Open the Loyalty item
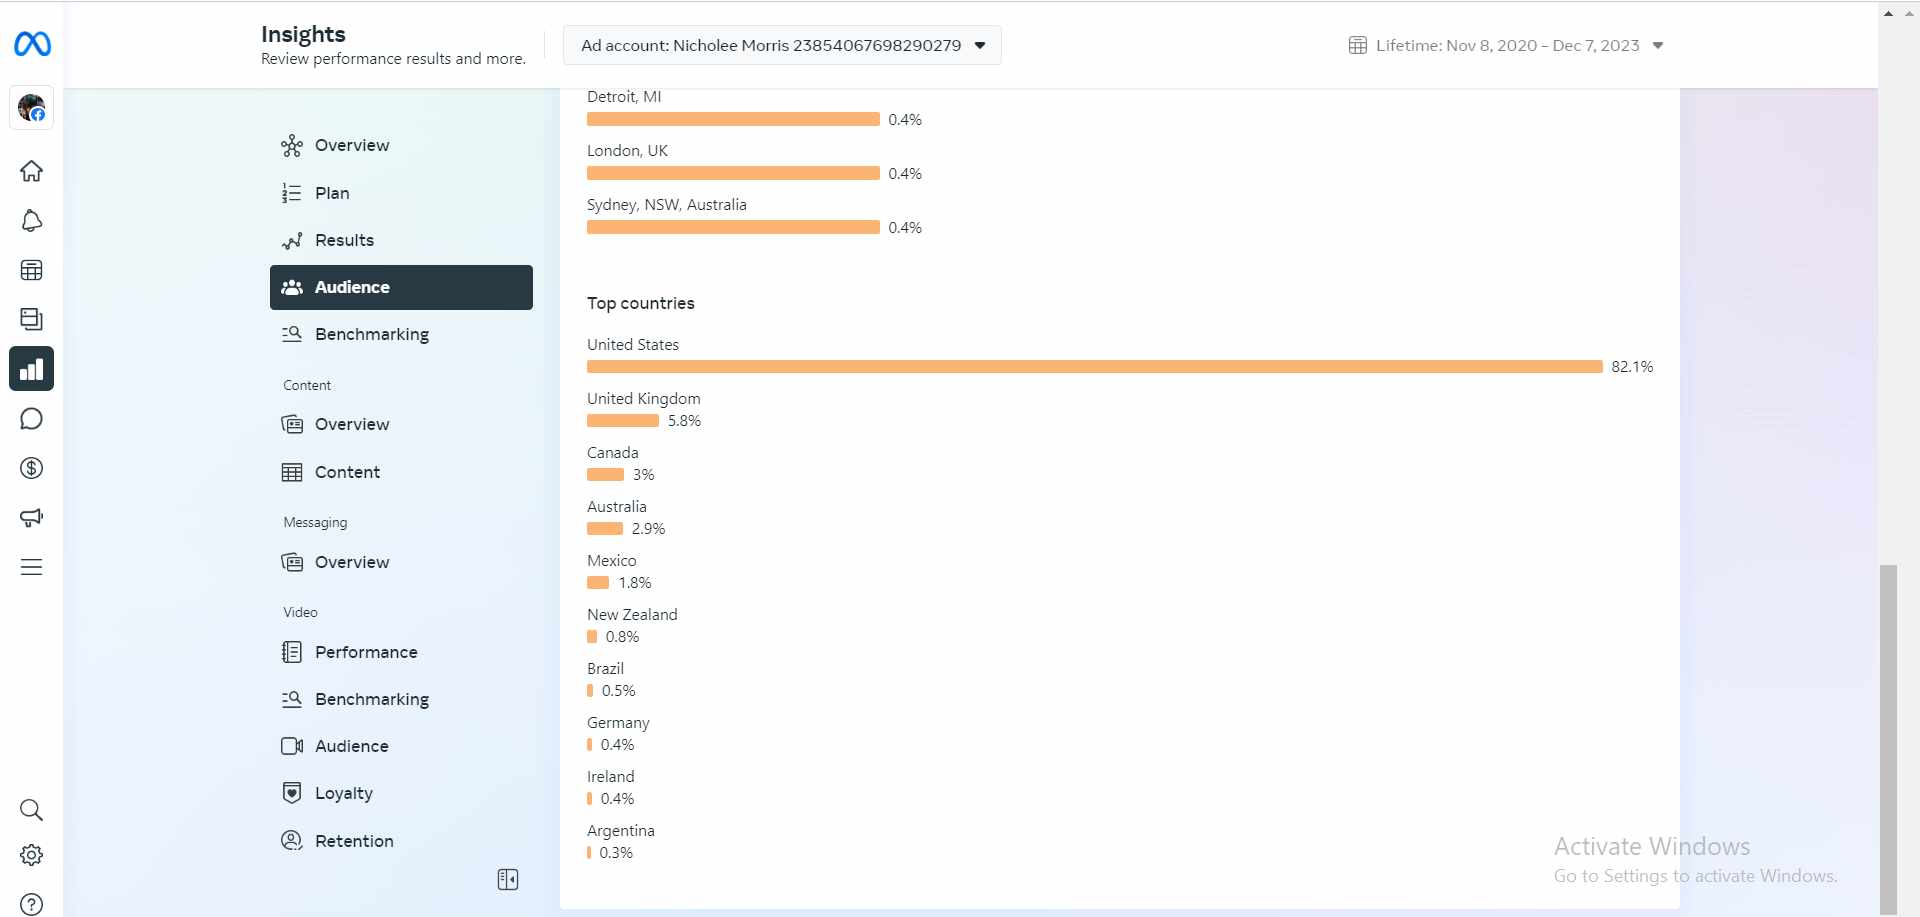 [x=401, y=793]
